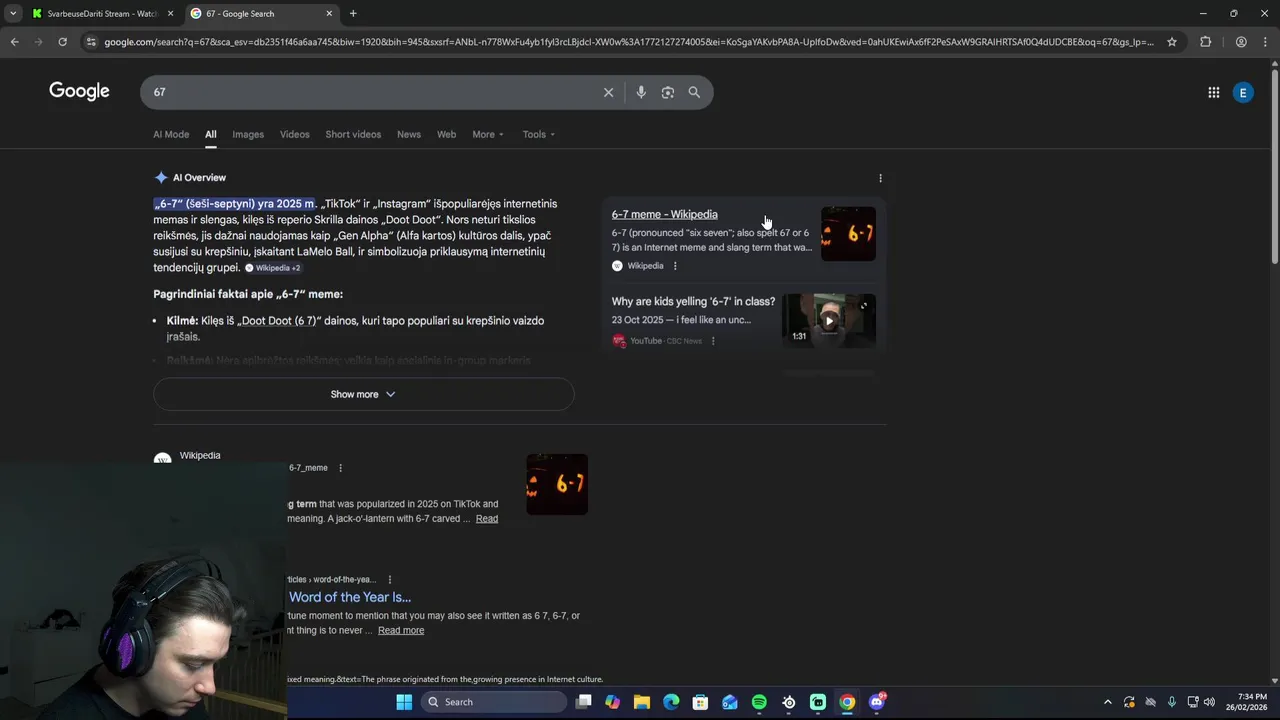Select the Videos search tab
The height and width of the screenshot is (720, 1280).
[x=294, y=134]
